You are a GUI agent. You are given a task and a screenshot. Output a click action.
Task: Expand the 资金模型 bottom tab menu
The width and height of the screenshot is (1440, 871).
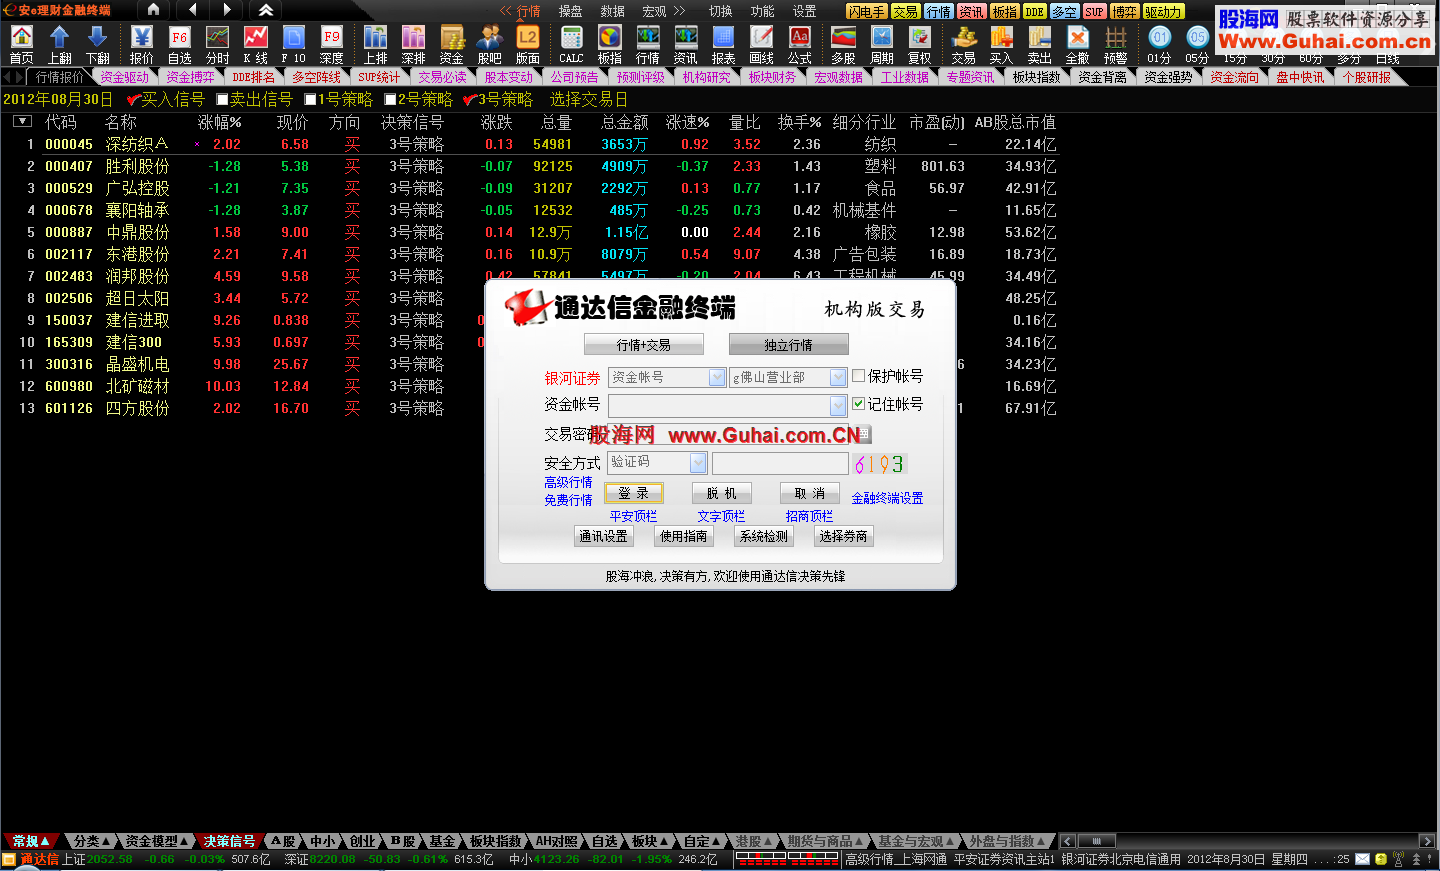157,841
